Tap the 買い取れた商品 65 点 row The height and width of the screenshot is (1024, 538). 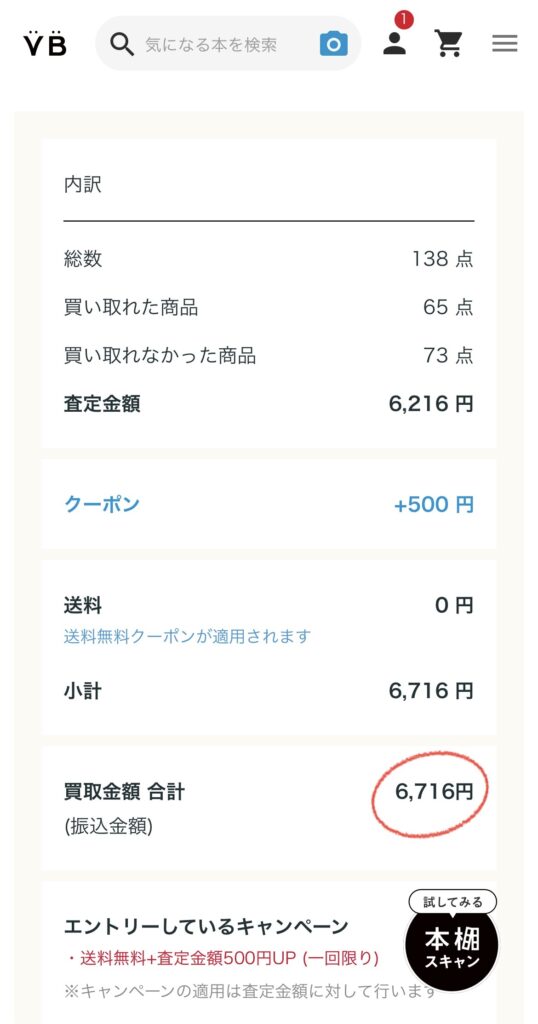point(268,307)
